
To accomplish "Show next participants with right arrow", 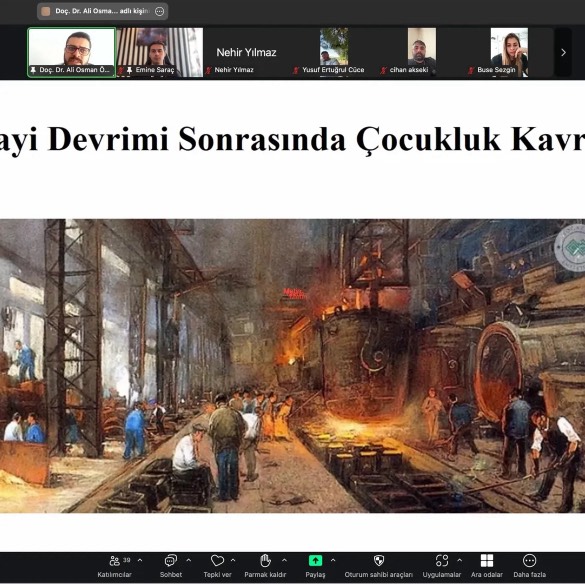I will pyautogui.click(x=563, y=53).
